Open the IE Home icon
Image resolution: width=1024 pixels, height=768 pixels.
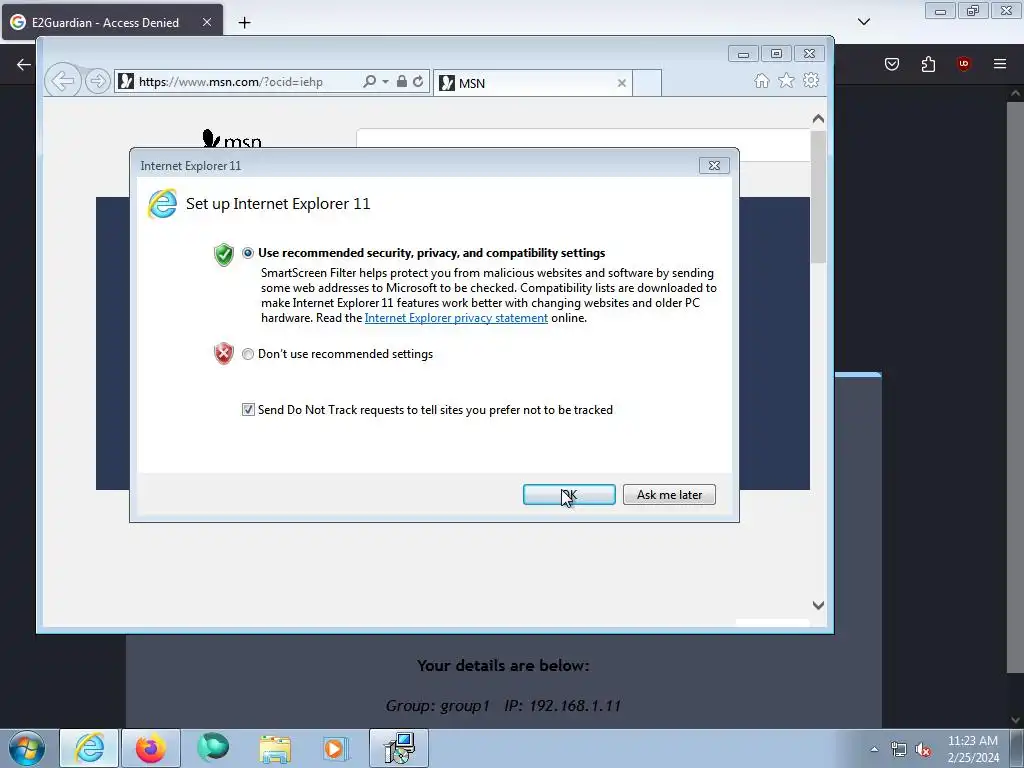pos(761,80)
